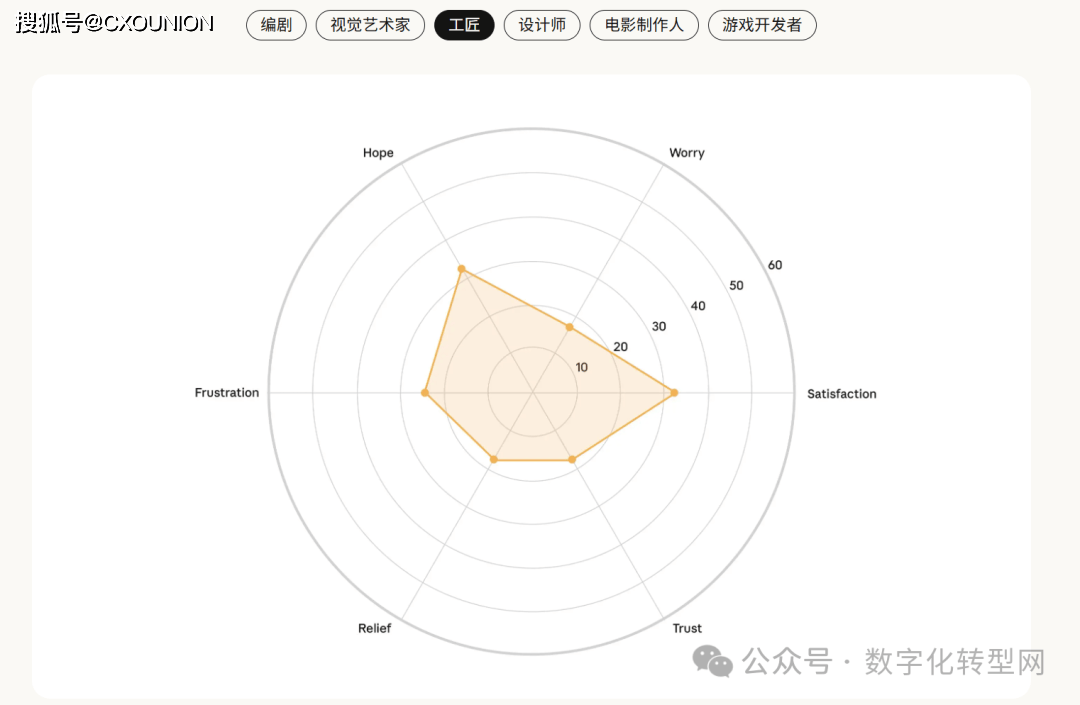Click the Trust data point marker
This screenshot has height=705, width=1080.
572,460
